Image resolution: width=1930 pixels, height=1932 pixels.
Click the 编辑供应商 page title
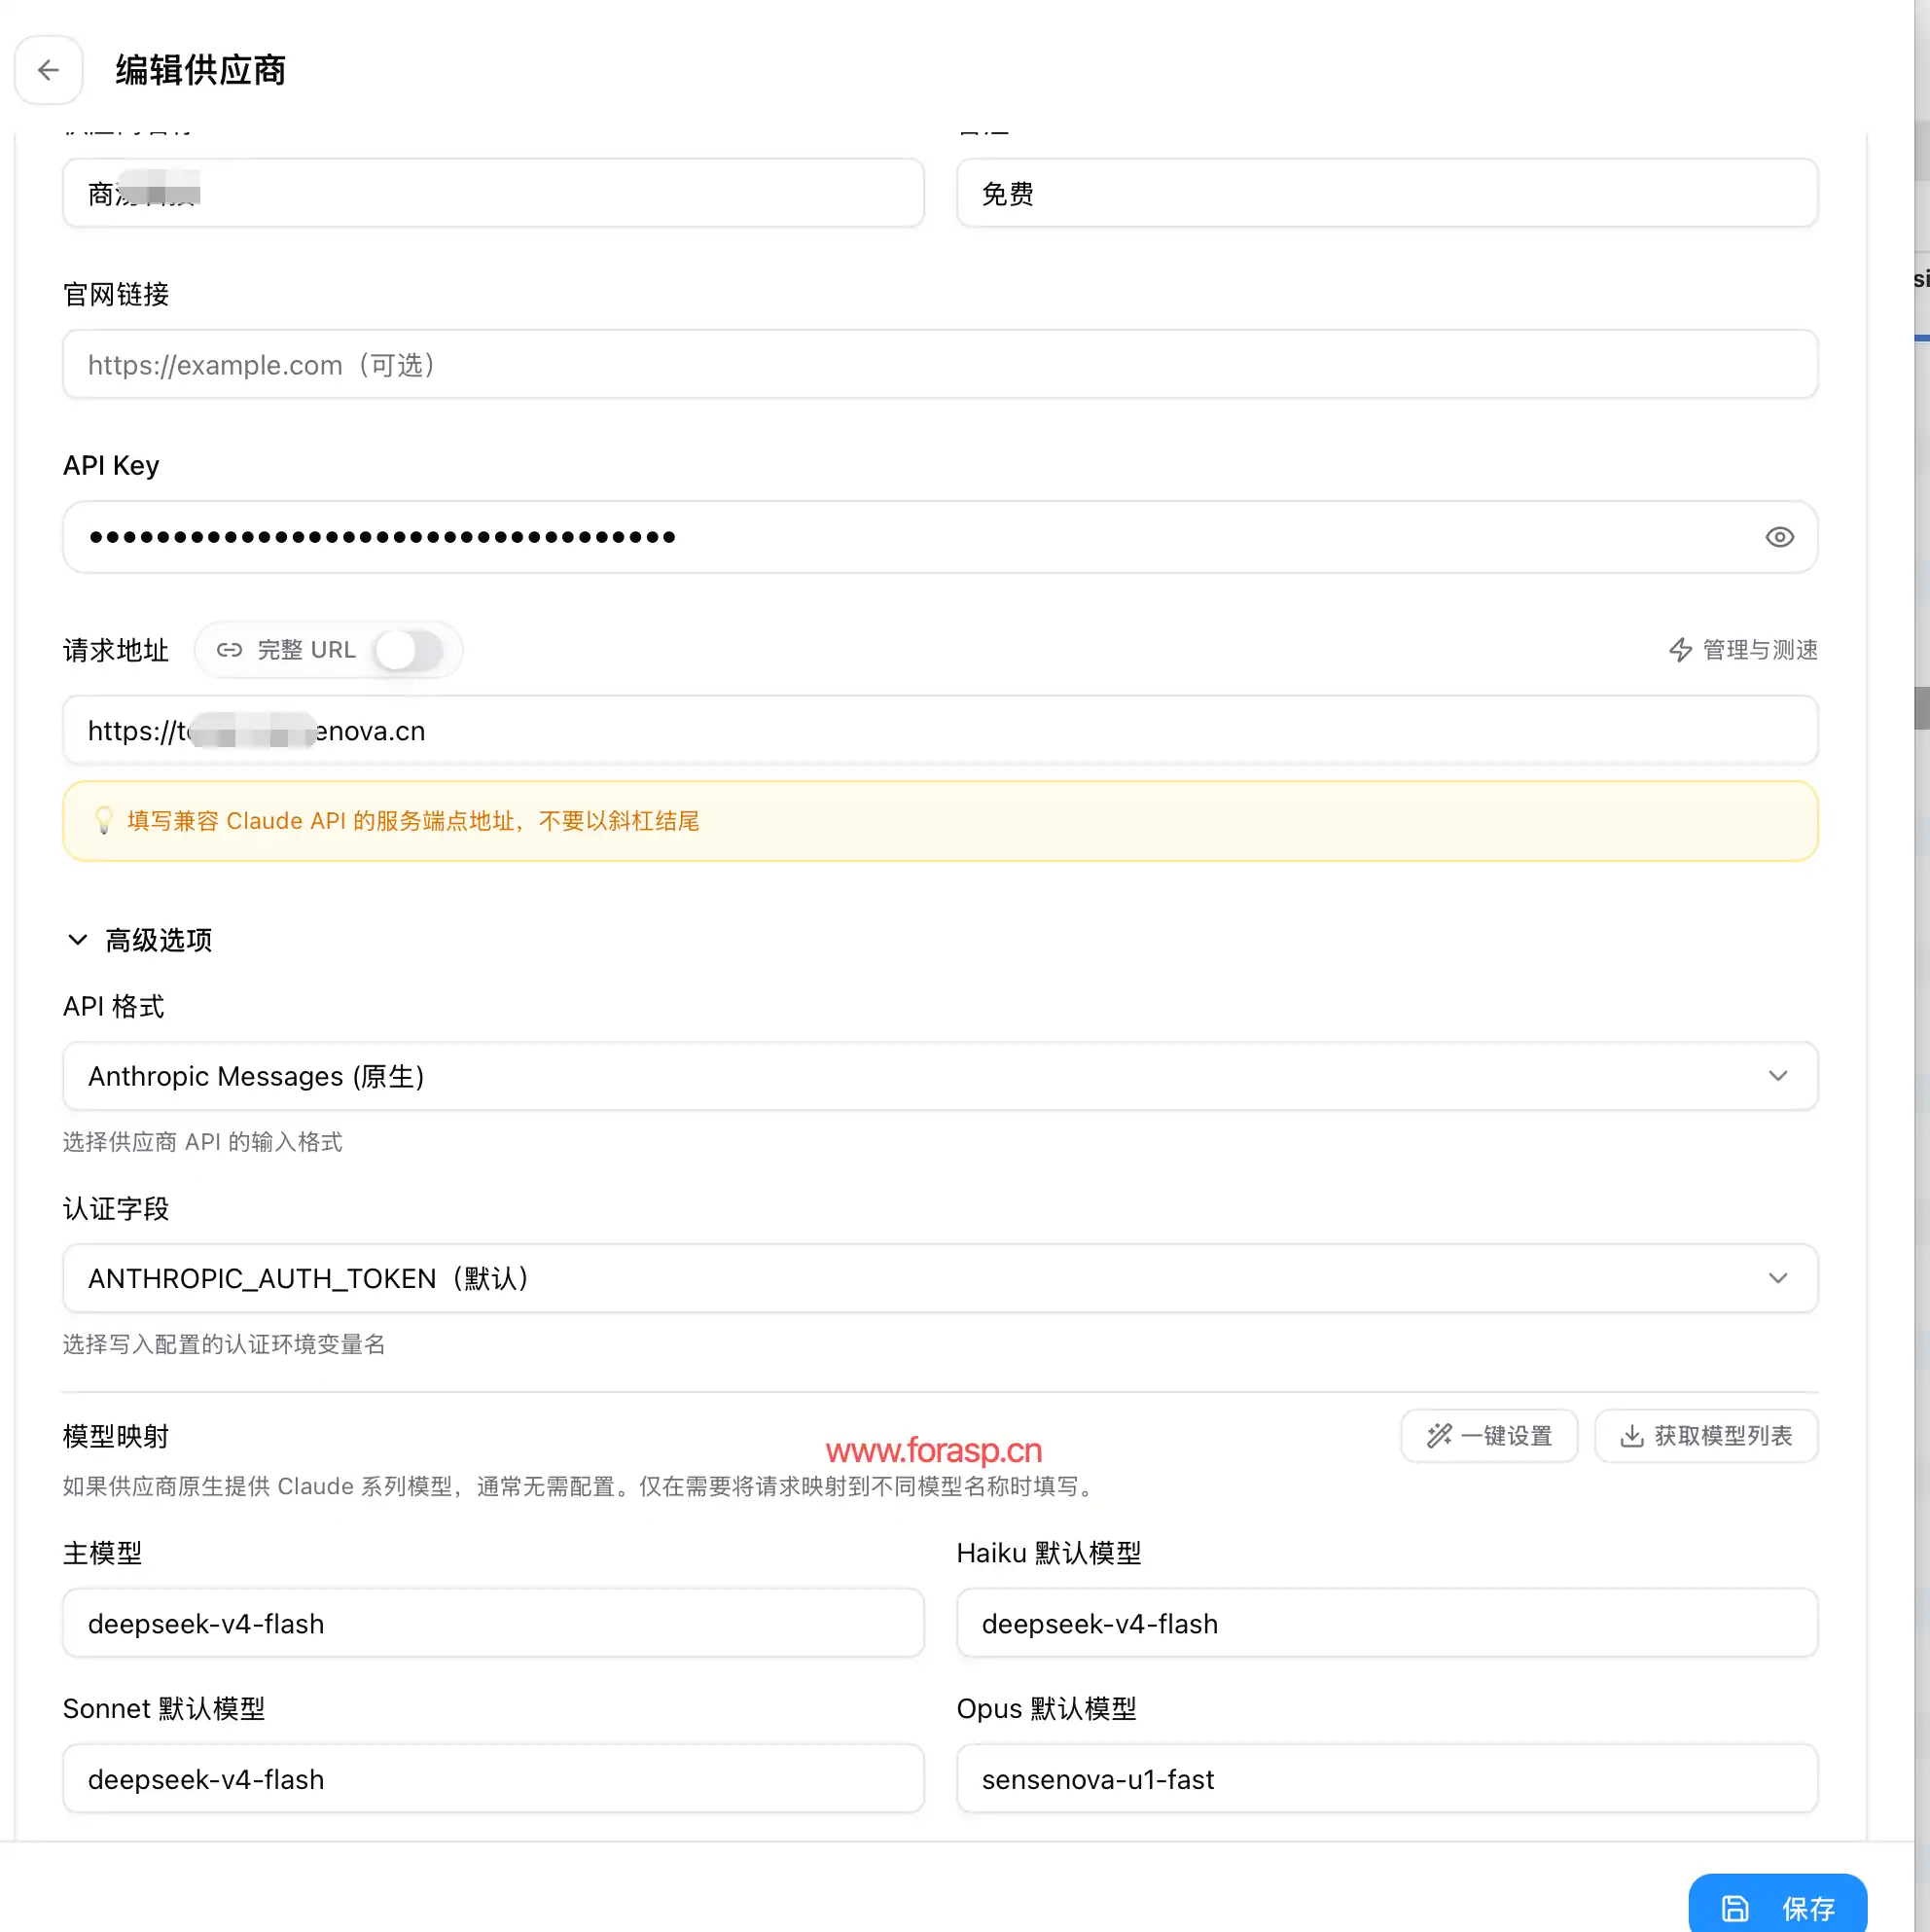point(201,70)
